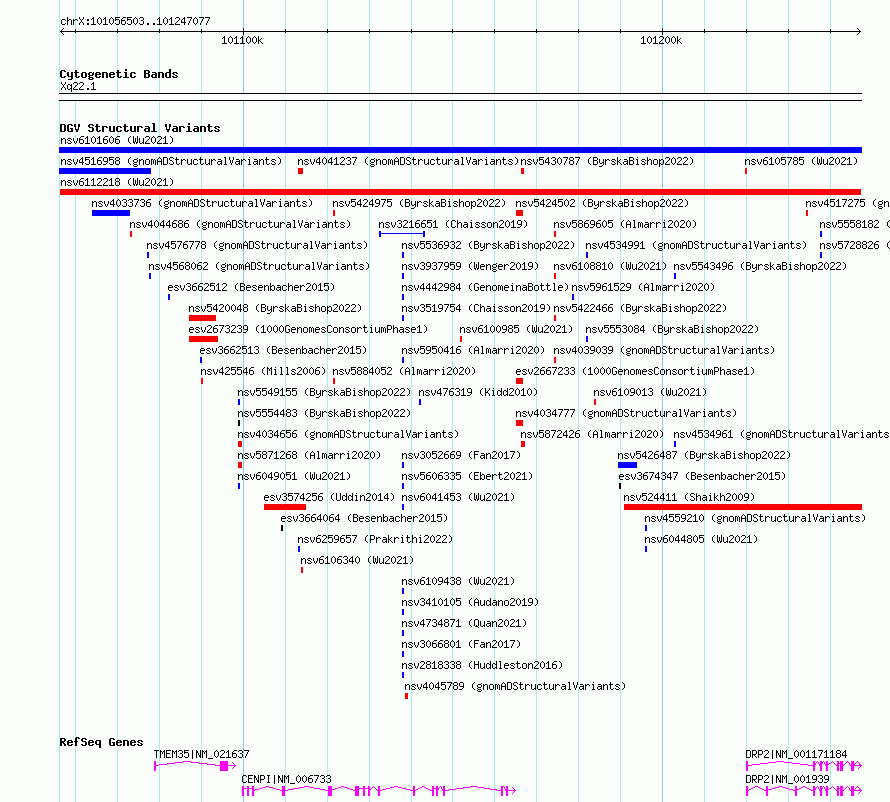Image resolution: width=890 pixels, height=802 pixels.
Task: Open esv2673239 (1000GenomesConsortiumPhase1) variant
Action: tap(308, 329)
